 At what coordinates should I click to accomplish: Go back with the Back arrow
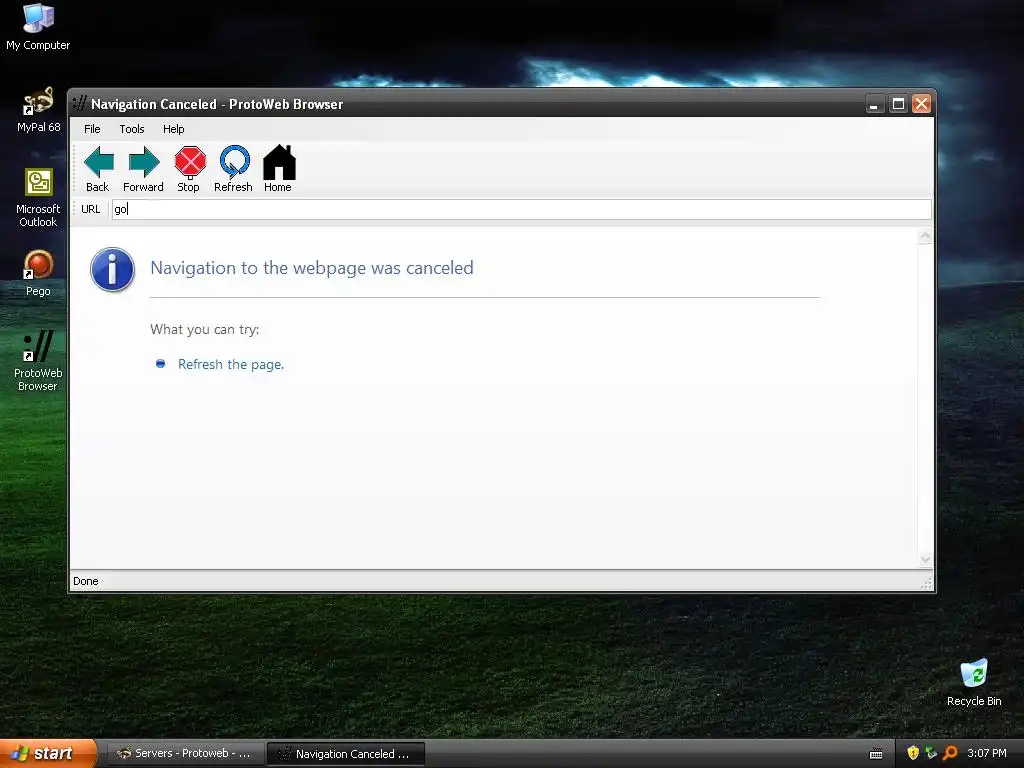(98, 168)
